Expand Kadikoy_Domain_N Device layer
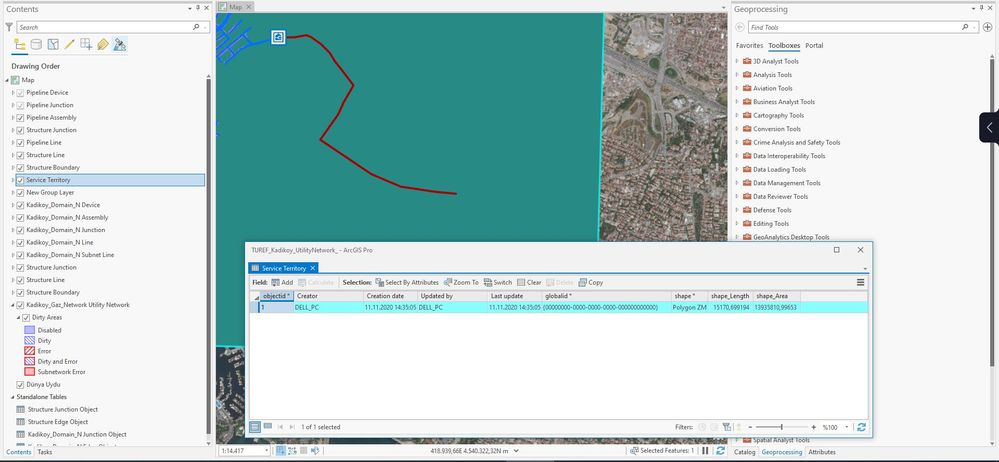The image size is (999, 462). (13, 205)
